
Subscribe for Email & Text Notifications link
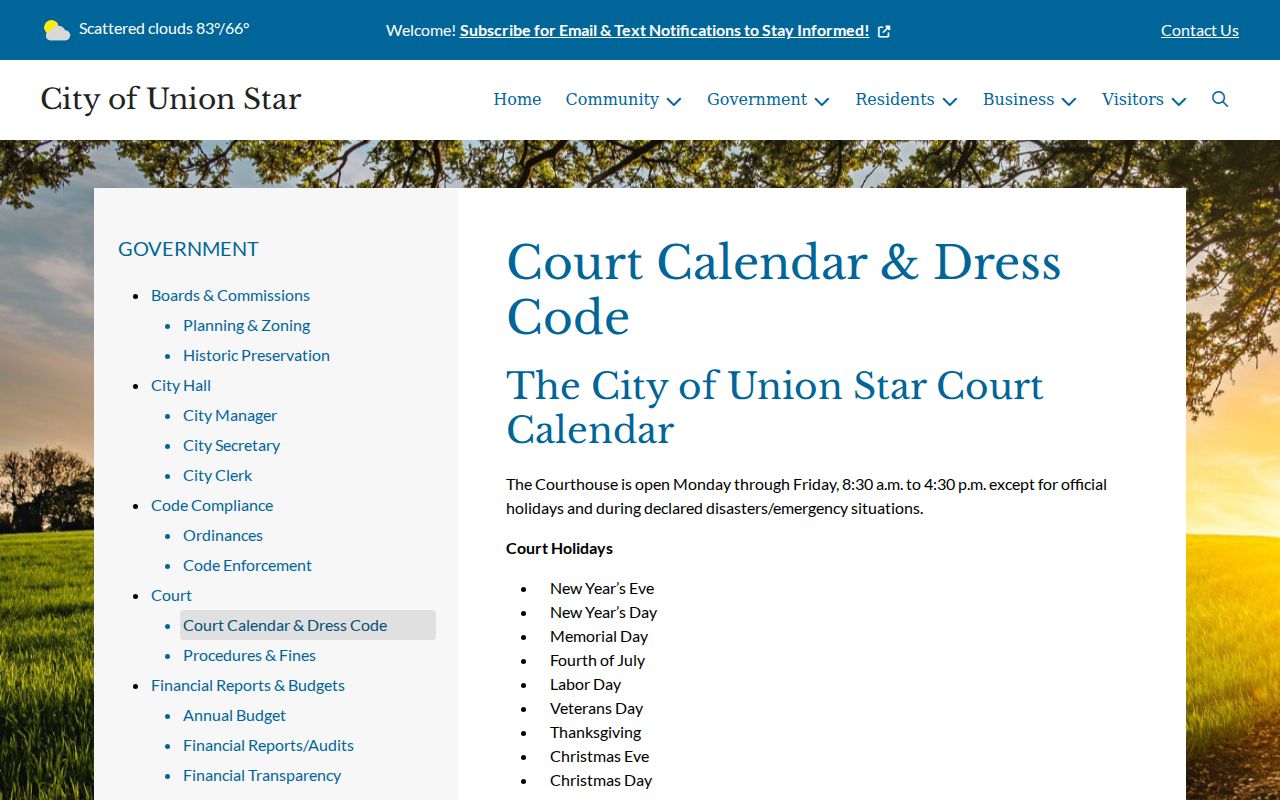(664, 30)
